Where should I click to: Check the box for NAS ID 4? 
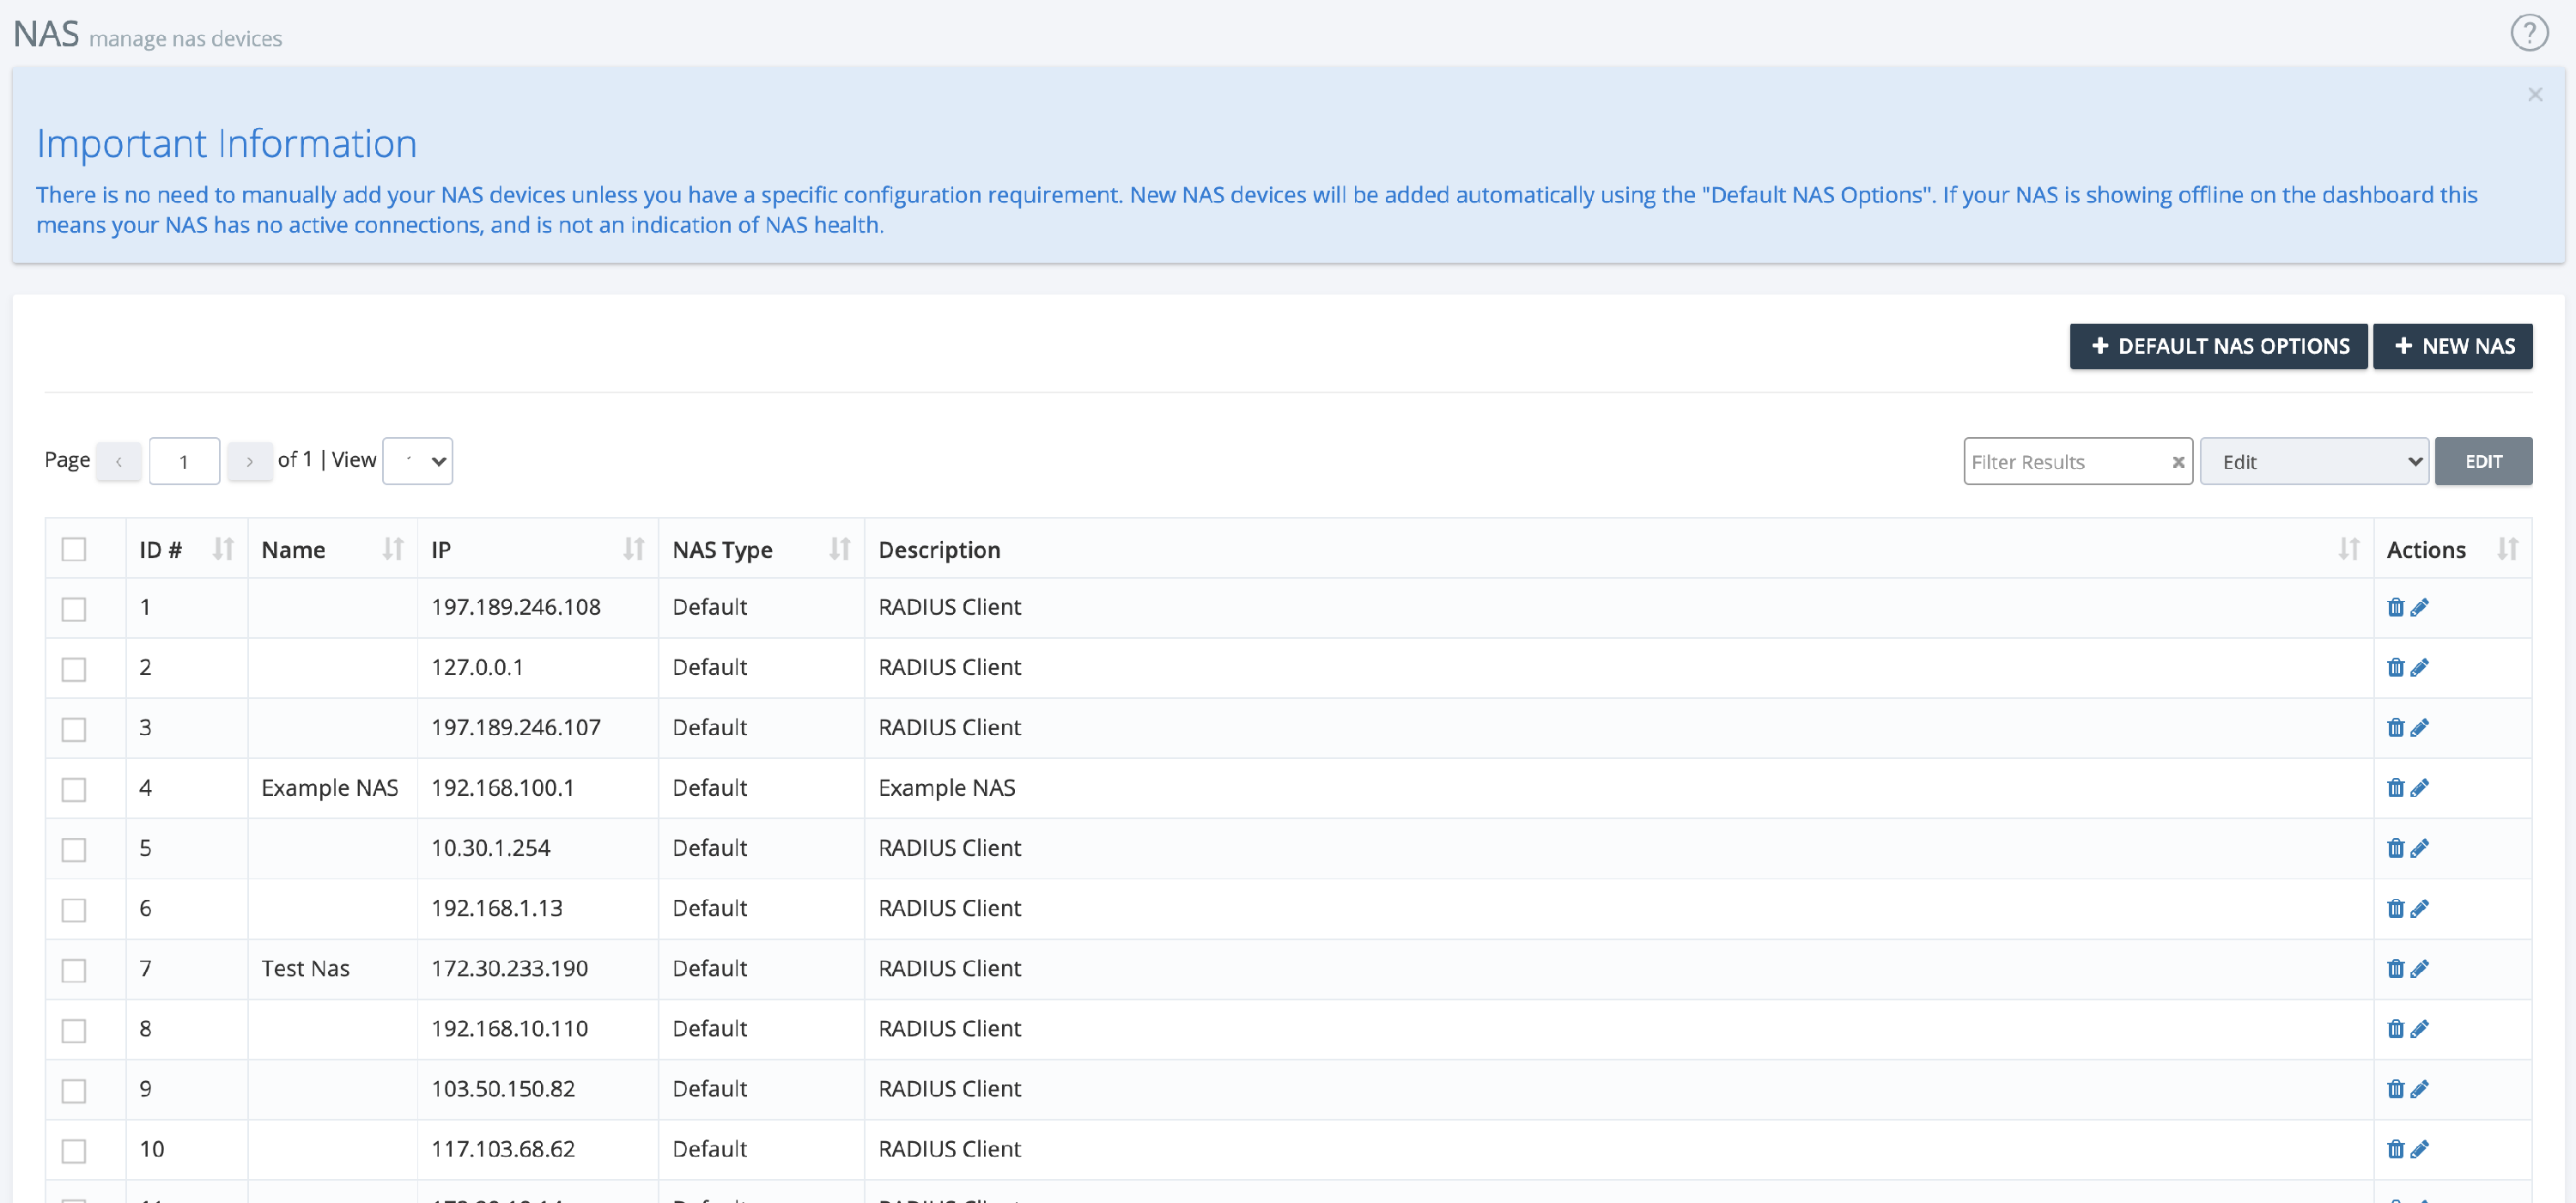[74, 789]
